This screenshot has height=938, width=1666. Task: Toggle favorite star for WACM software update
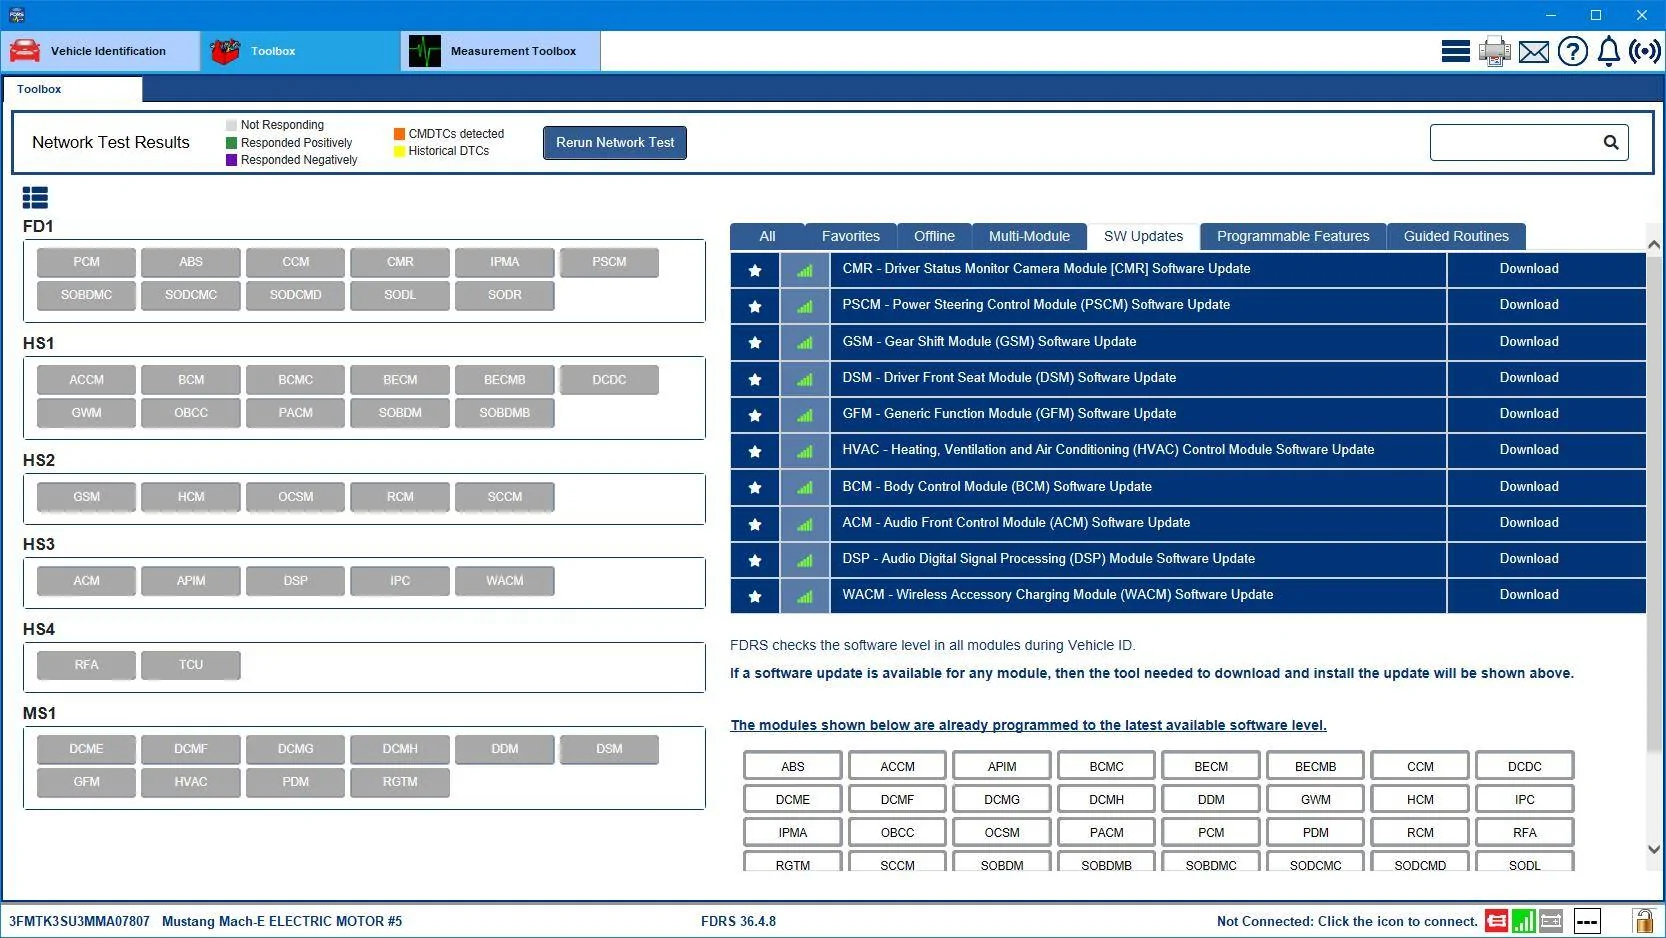pos(755,596)
